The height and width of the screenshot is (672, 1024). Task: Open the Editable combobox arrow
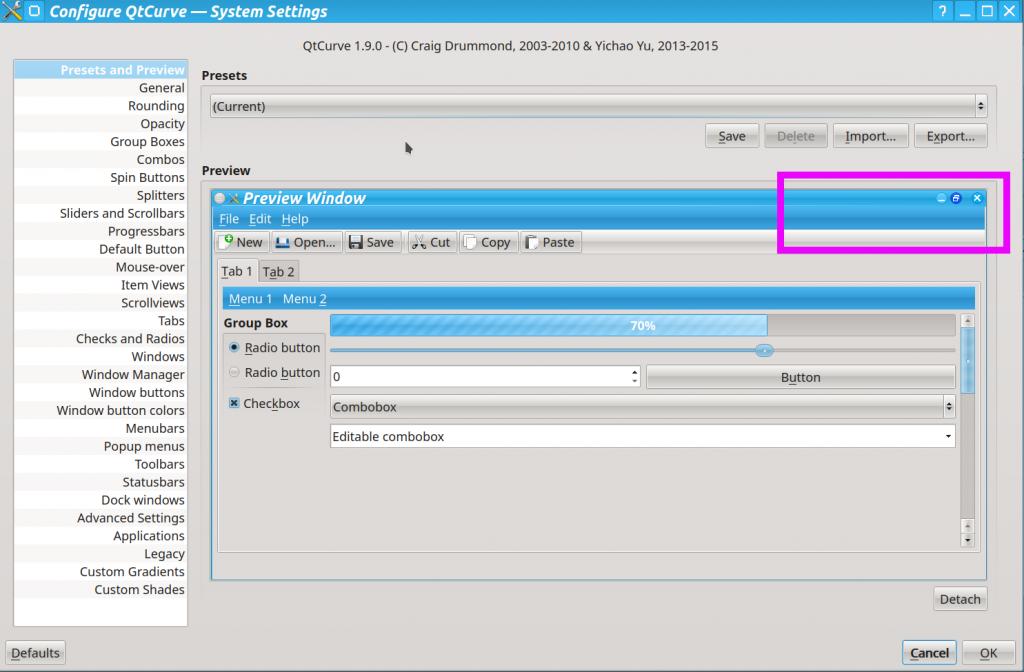pos(948,437)
